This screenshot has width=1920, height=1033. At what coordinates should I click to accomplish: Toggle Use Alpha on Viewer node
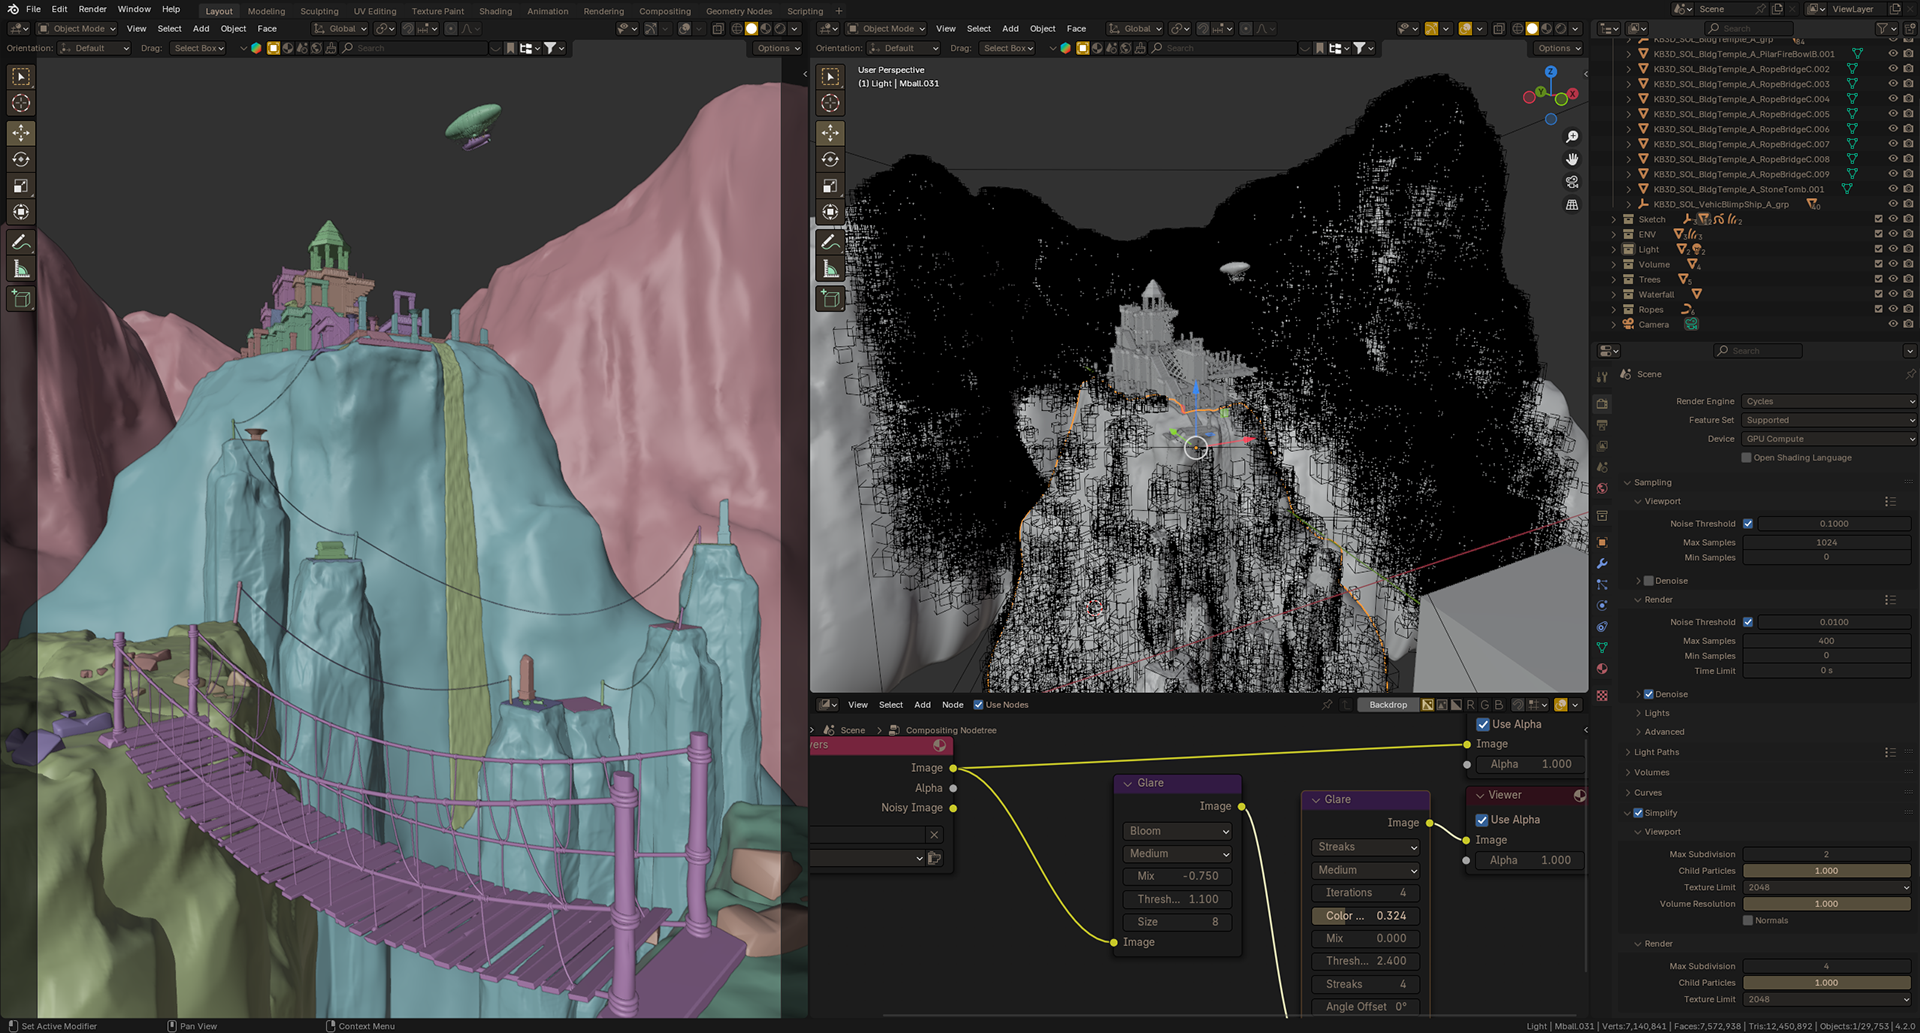coord(1482,820)
